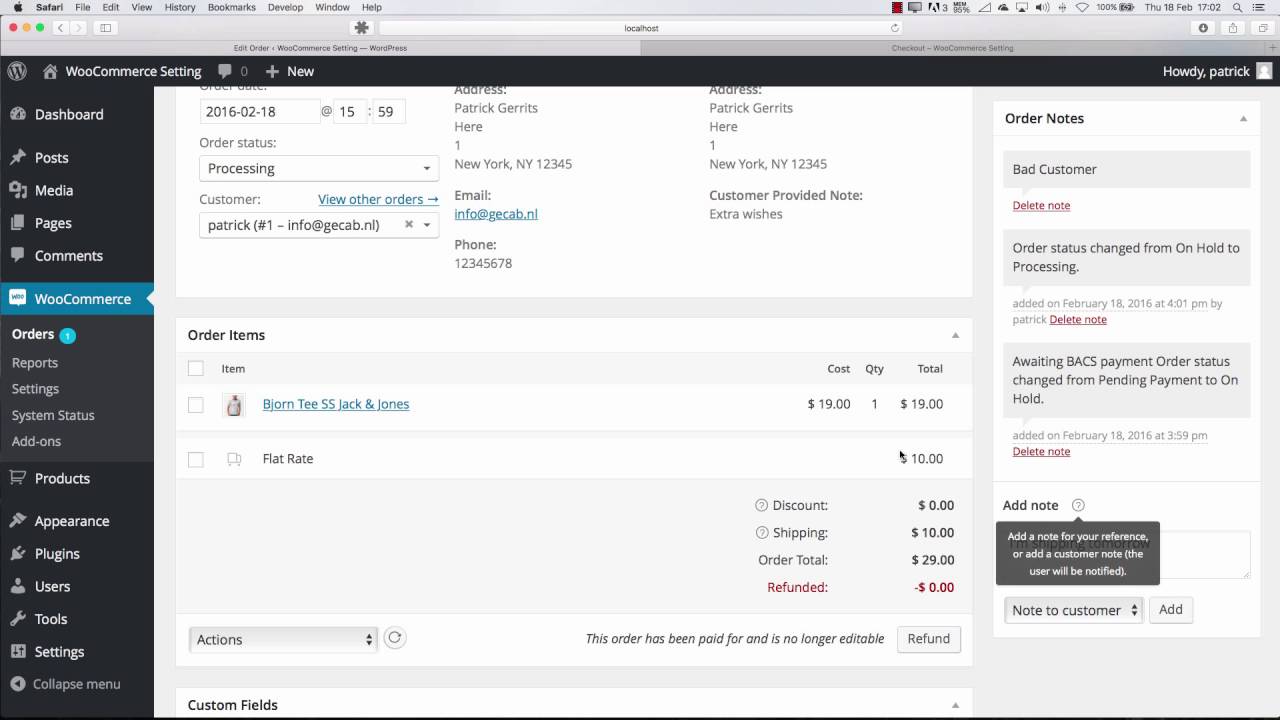1280x720 pixels.
Task: Open the Note to customer dropdown
Action: pos(1074,610)
